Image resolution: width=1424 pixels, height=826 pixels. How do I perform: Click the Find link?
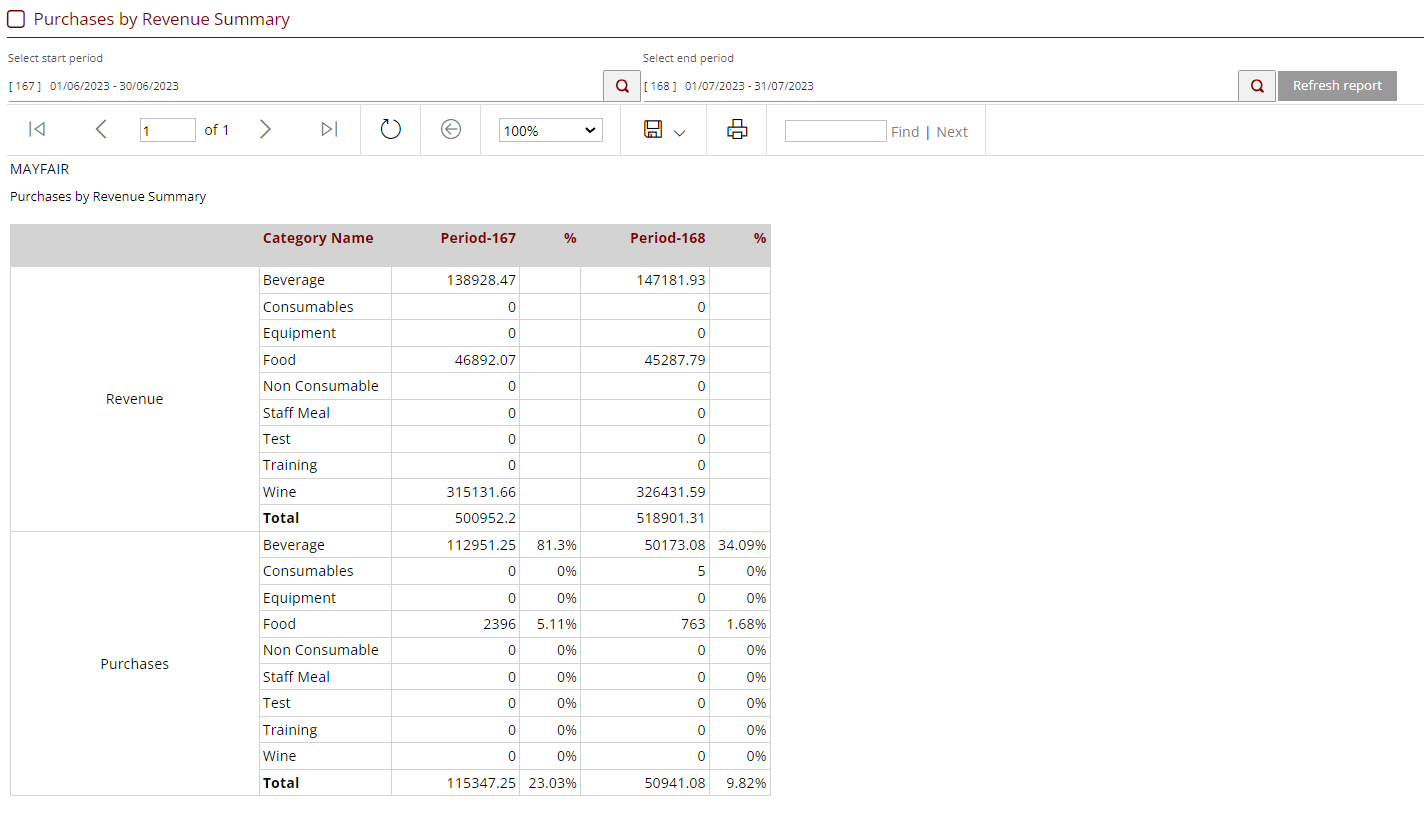point(904,132)
